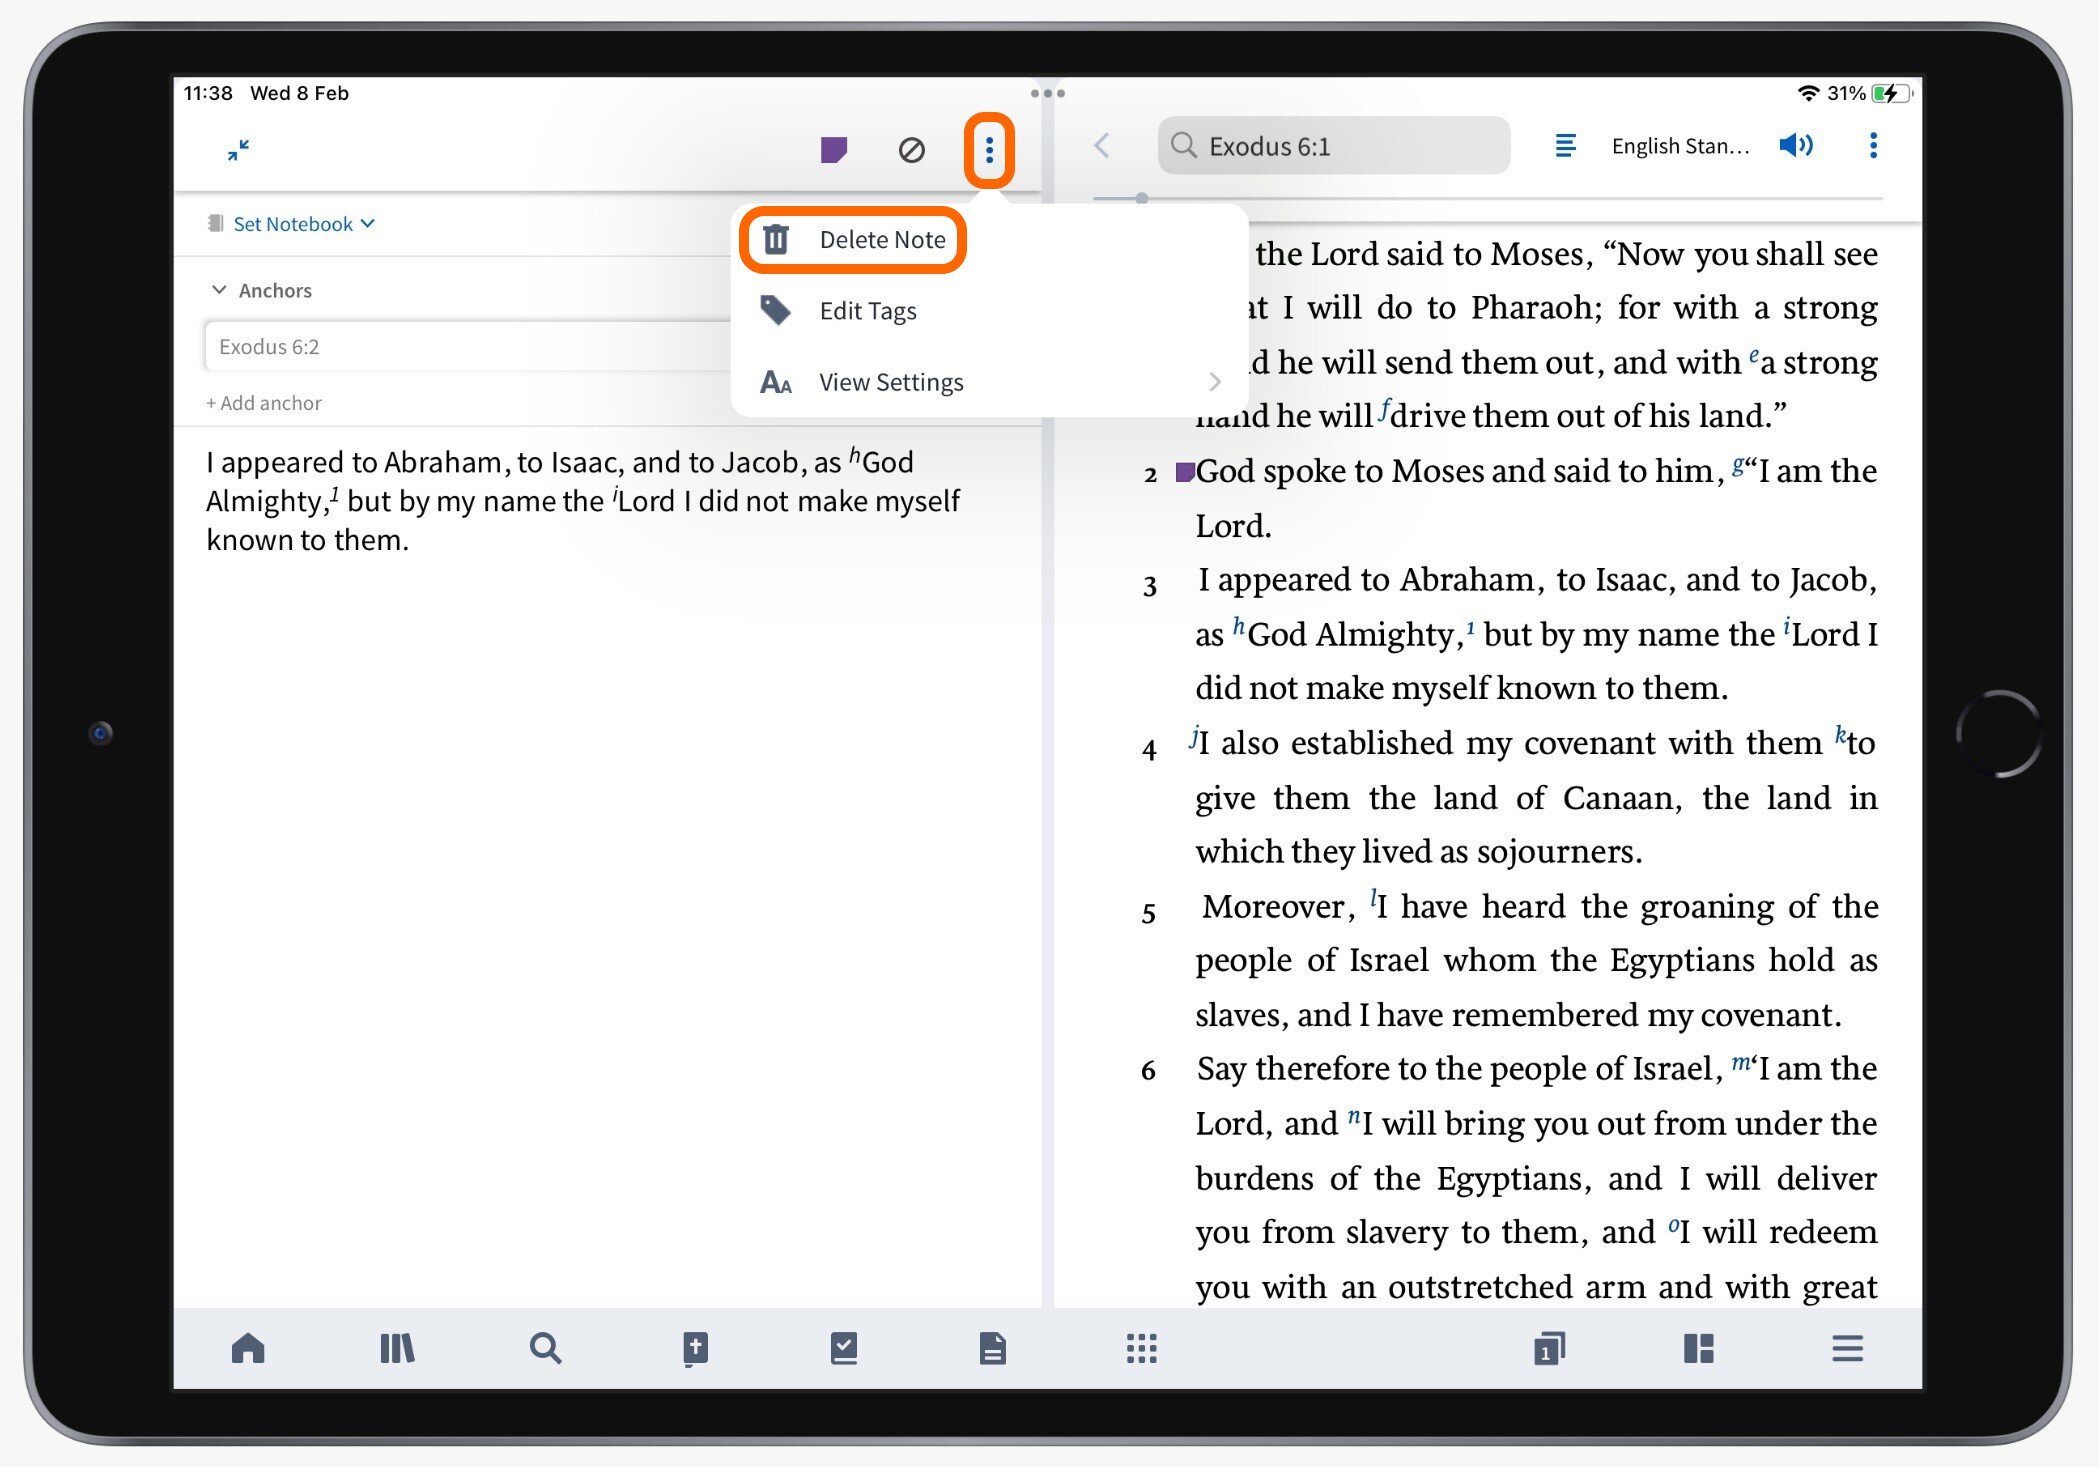Click the Exodus 6:1 reference search box
This screenshot has width=2099, height=1467.
1334,146
